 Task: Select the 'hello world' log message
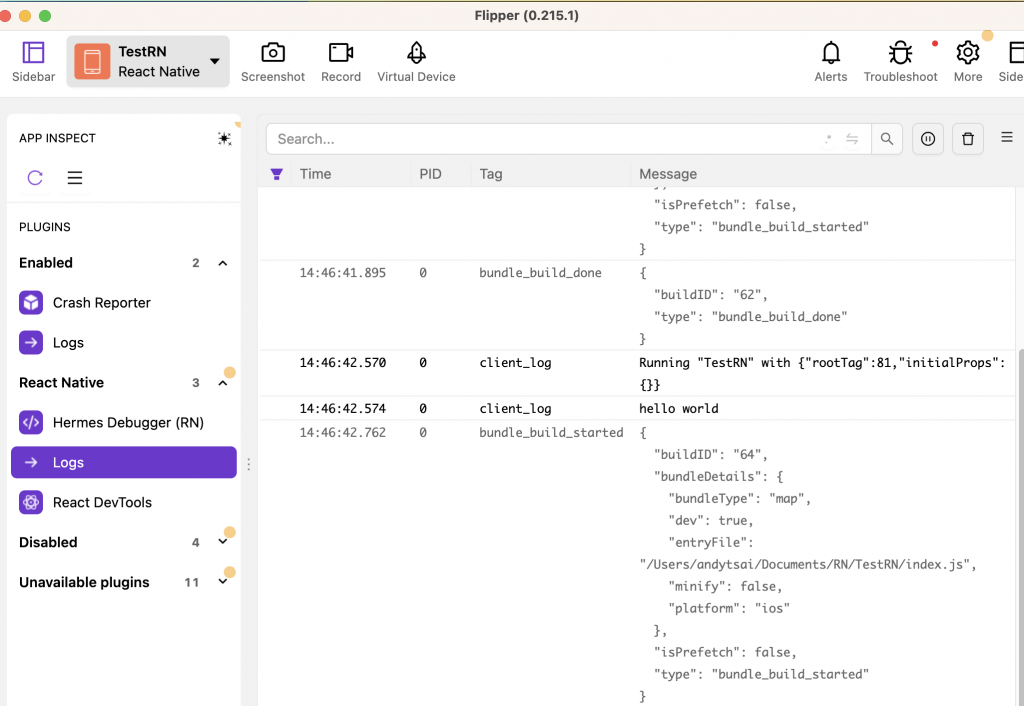click(x=679, y=409)
